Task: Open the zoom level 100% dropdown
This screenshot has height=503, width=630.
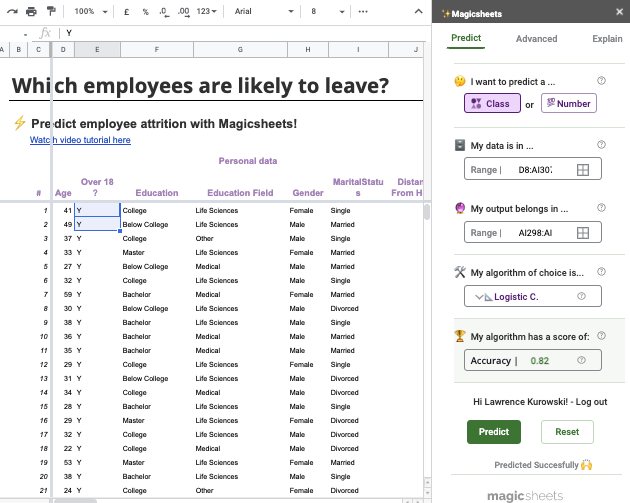Action: [90, 11]
